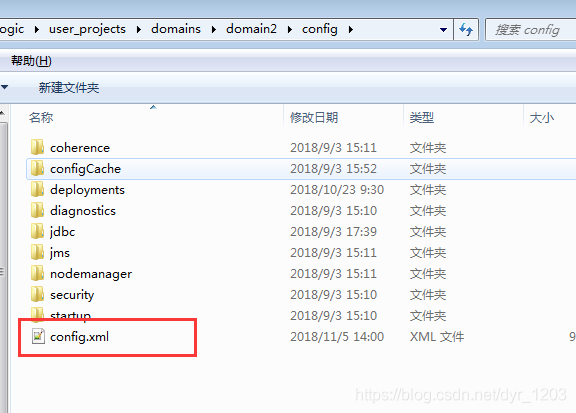This screenshot has width=576, height=413.
Task: Select the configCache folder name
Action: click(x=85, y=169)
